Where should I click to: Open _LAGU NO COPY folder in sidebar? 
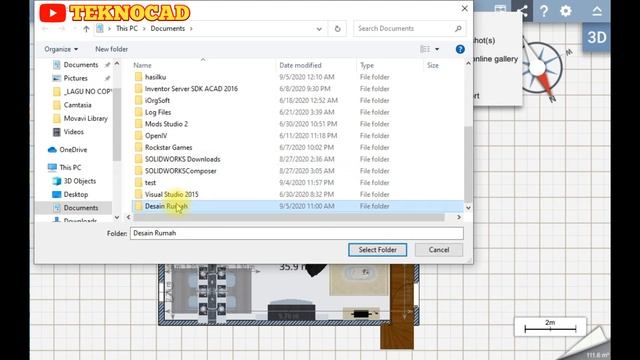coord(87,91)
